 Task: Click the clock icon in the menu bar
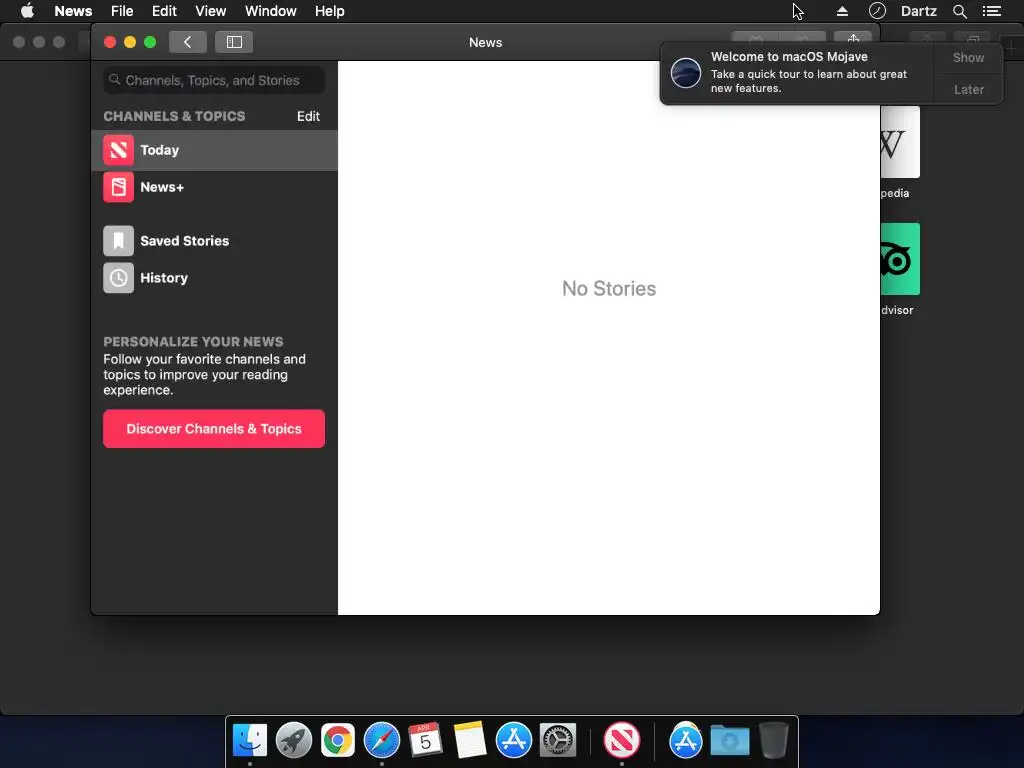point(877,10)
